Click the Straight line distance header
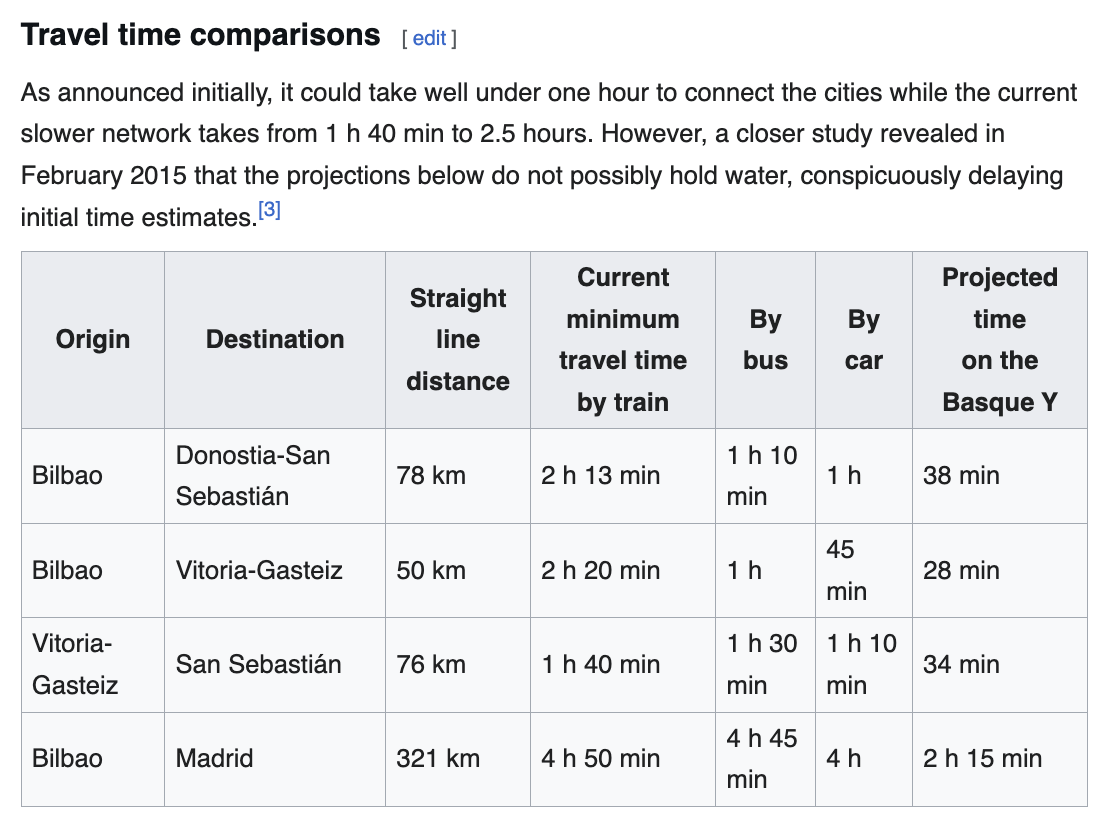The width and height of the screenshot is (1112, 836). point(458,340)
